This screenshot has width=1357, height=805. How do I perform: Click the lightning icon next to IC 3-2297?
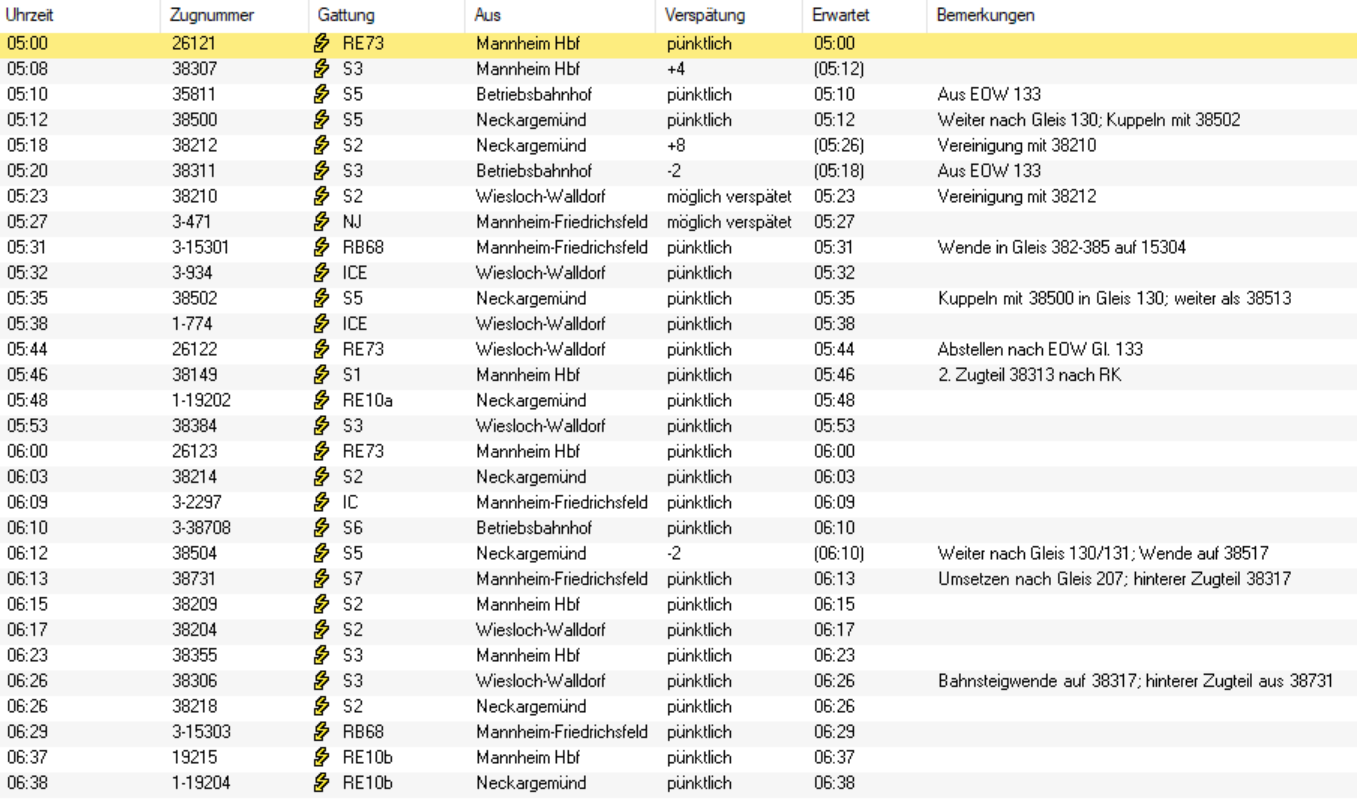click(321, 502)
